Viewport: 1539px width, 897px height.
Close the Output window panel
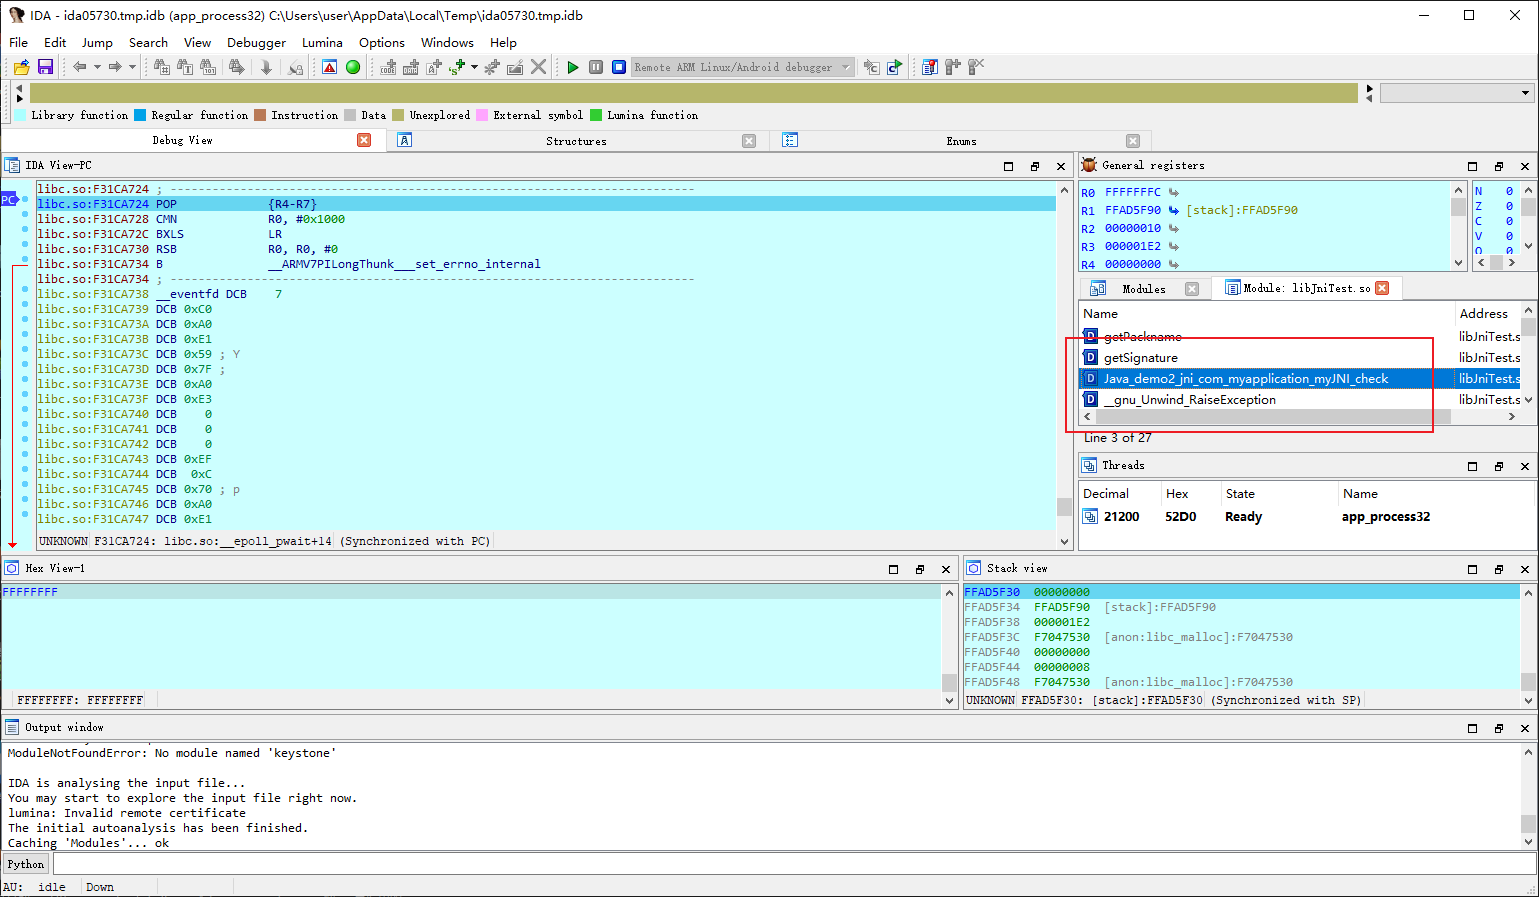pos(1525,728)
